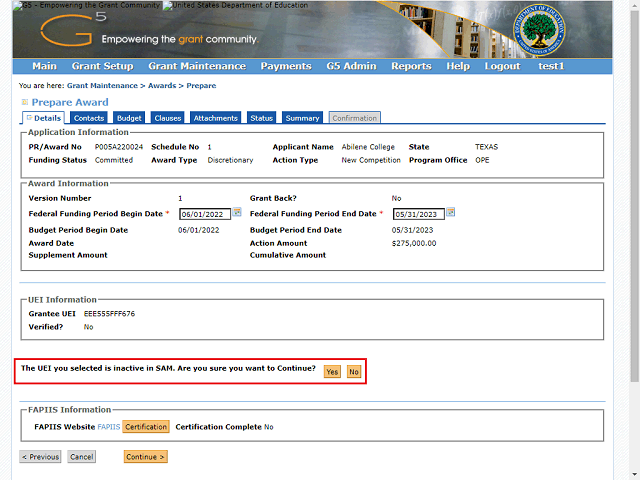The width and height of the screenshot is (640, 480).
Task: Follow the Prepare breadcrumb link
Action: point(201,86)
